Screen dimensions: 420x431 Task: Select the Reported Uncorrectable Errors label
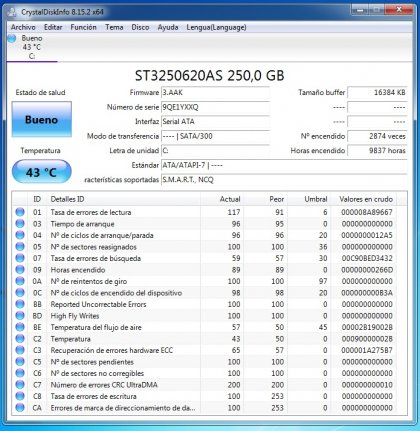point(98,304)
